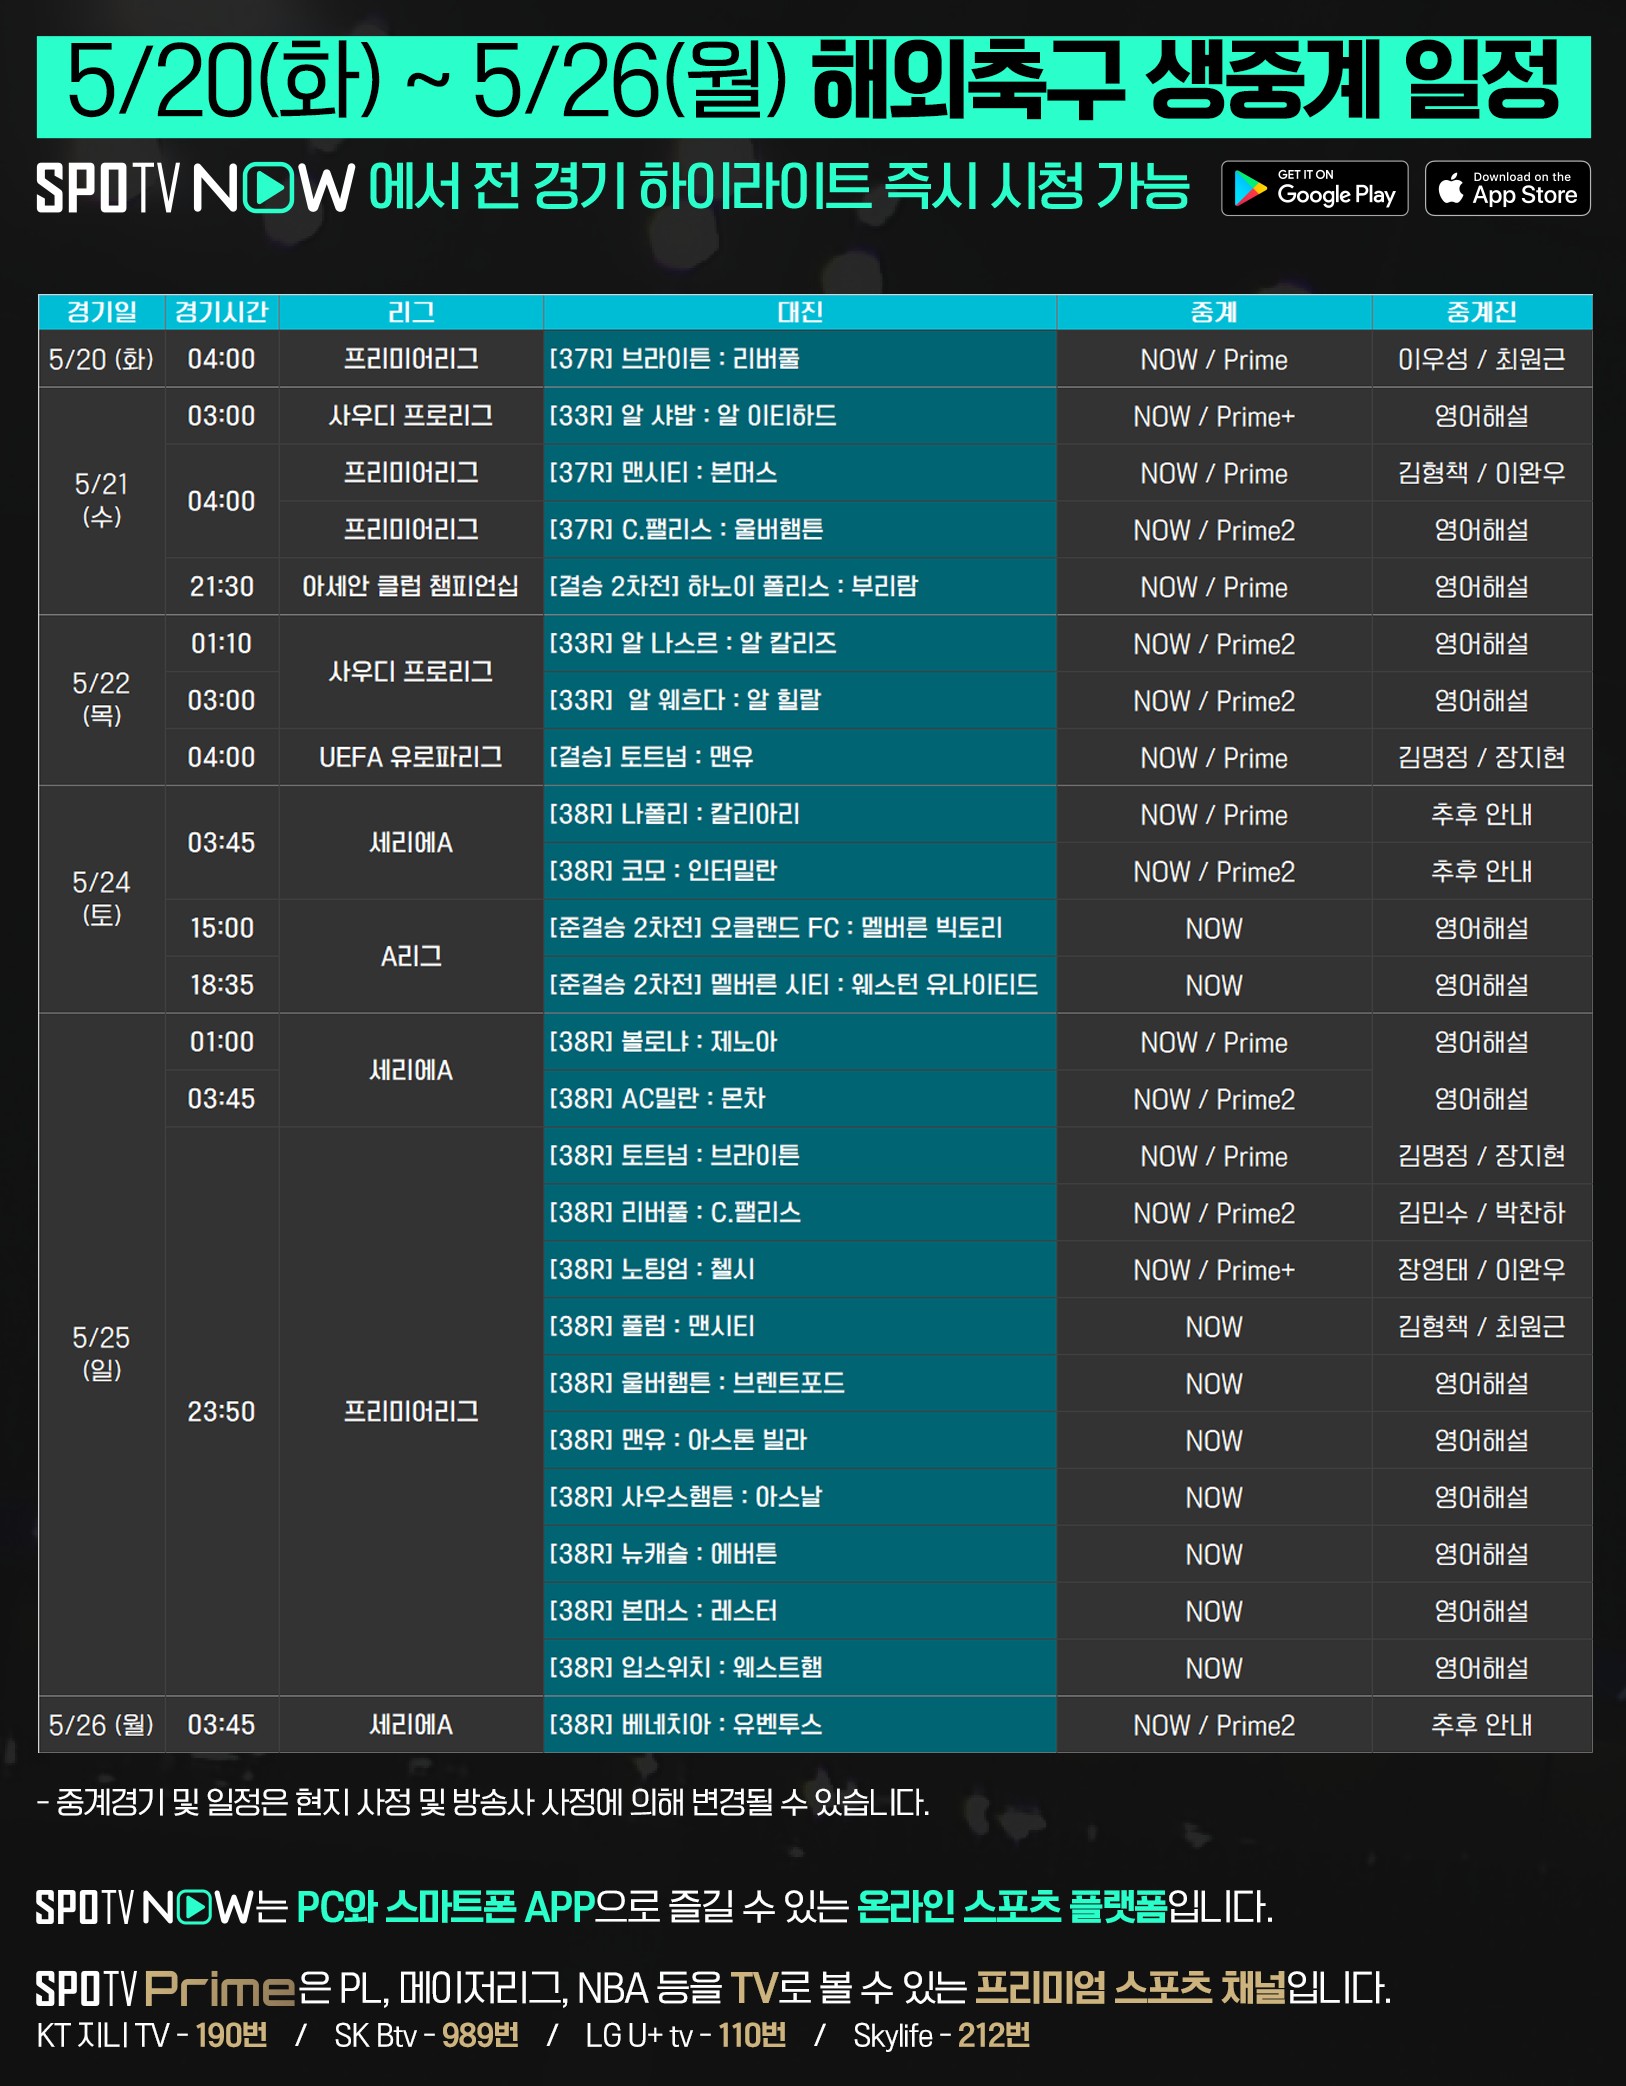The width and height of the screenshot is (1626, 2086).
Task: Click the SPOTV NOW logo in the footer
Action: click(144, 1907)
